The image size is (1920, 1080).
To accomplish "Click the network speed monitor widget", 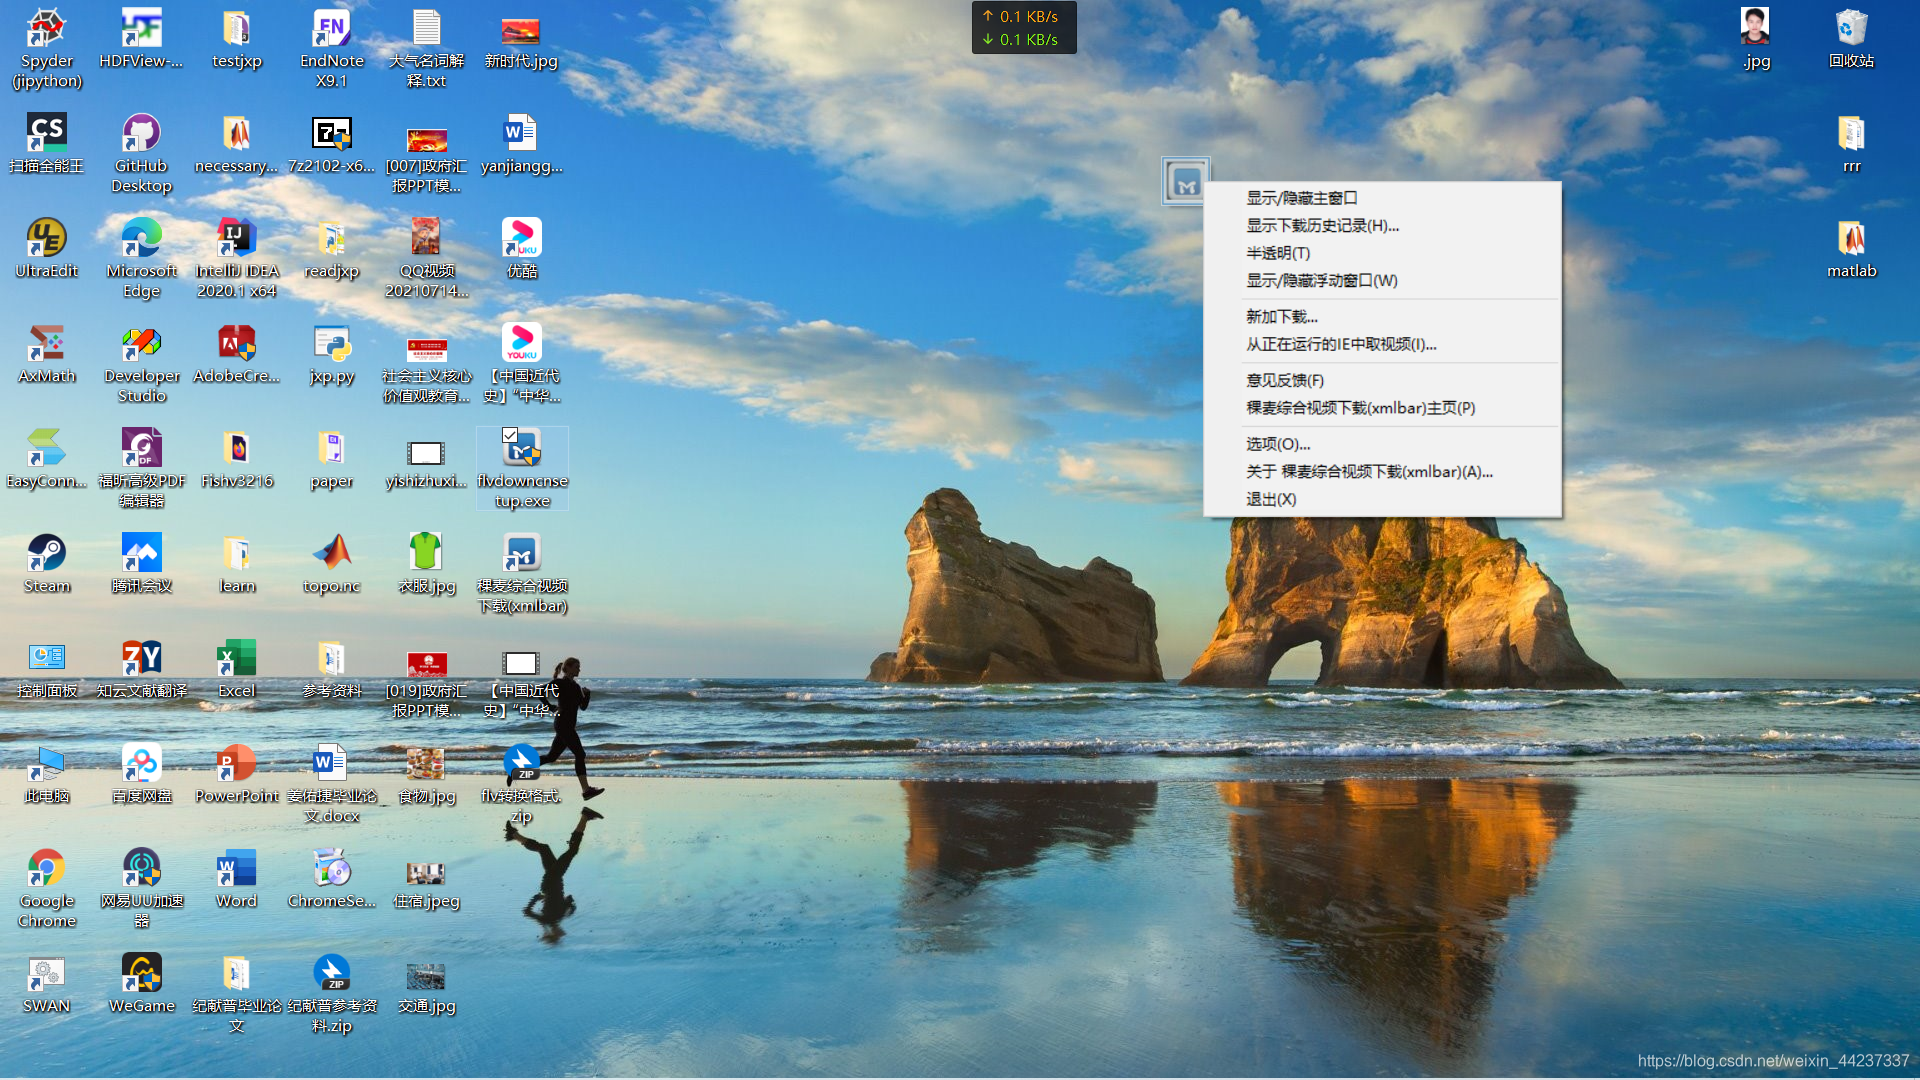I will 1023,28.
